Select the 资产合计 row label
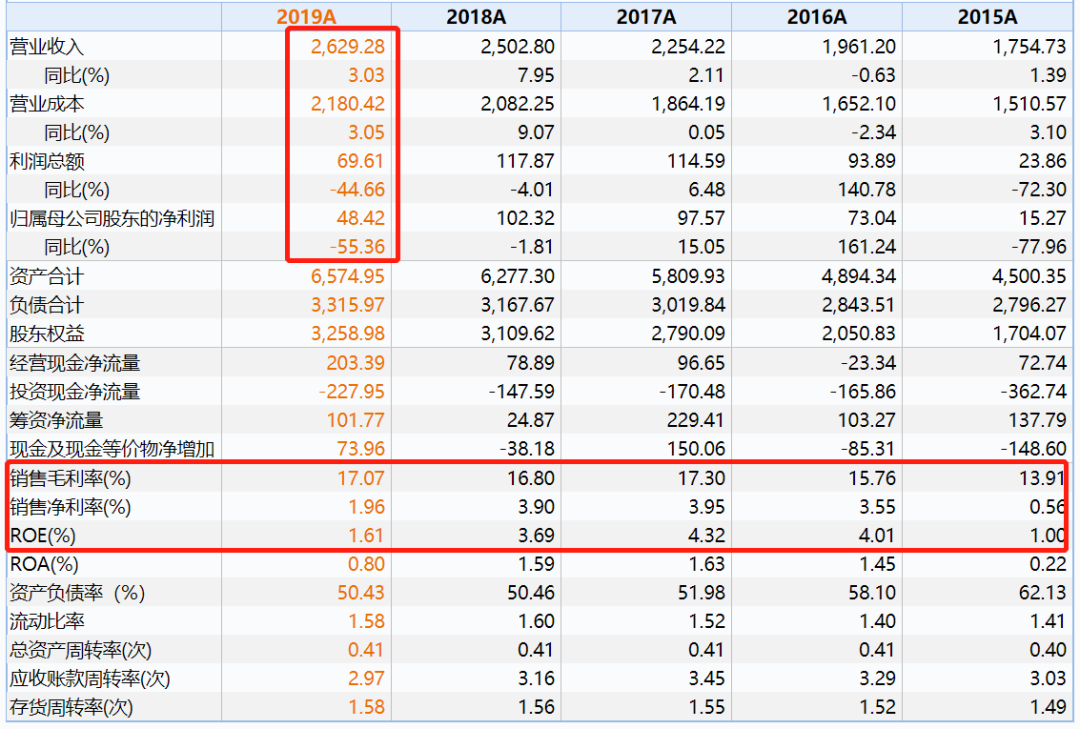The height and width of the screenshot is (729, 1080). click(x=47, y=276)
